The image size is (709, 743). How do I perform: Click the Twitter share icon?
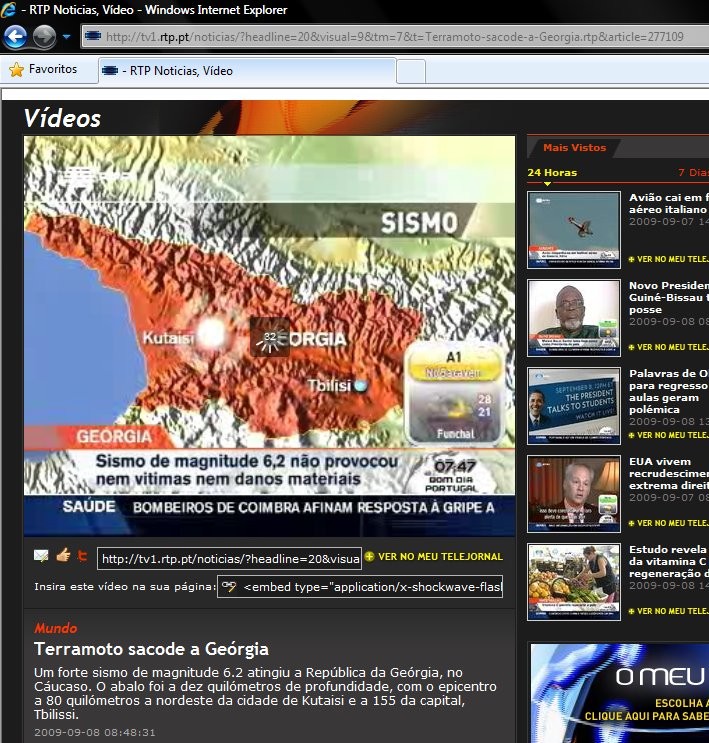83,555
